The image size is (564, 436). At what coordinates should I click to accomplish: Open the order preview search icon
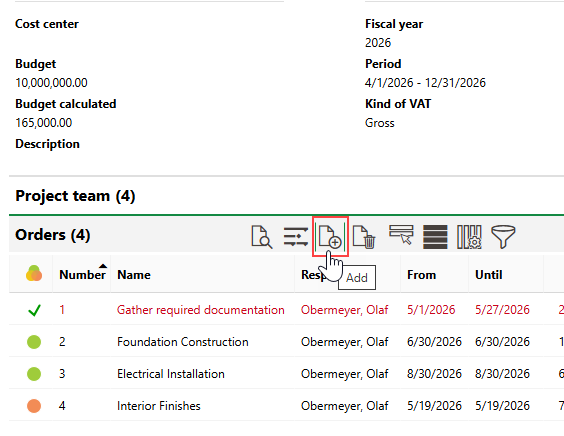[261, 237]
